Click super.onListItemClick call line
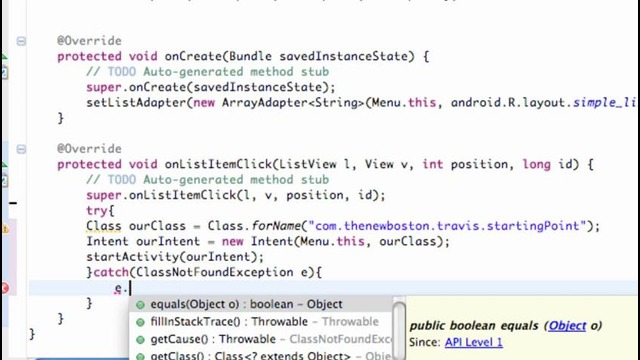Viewport: 640px width, 360px height. point(236,195)
